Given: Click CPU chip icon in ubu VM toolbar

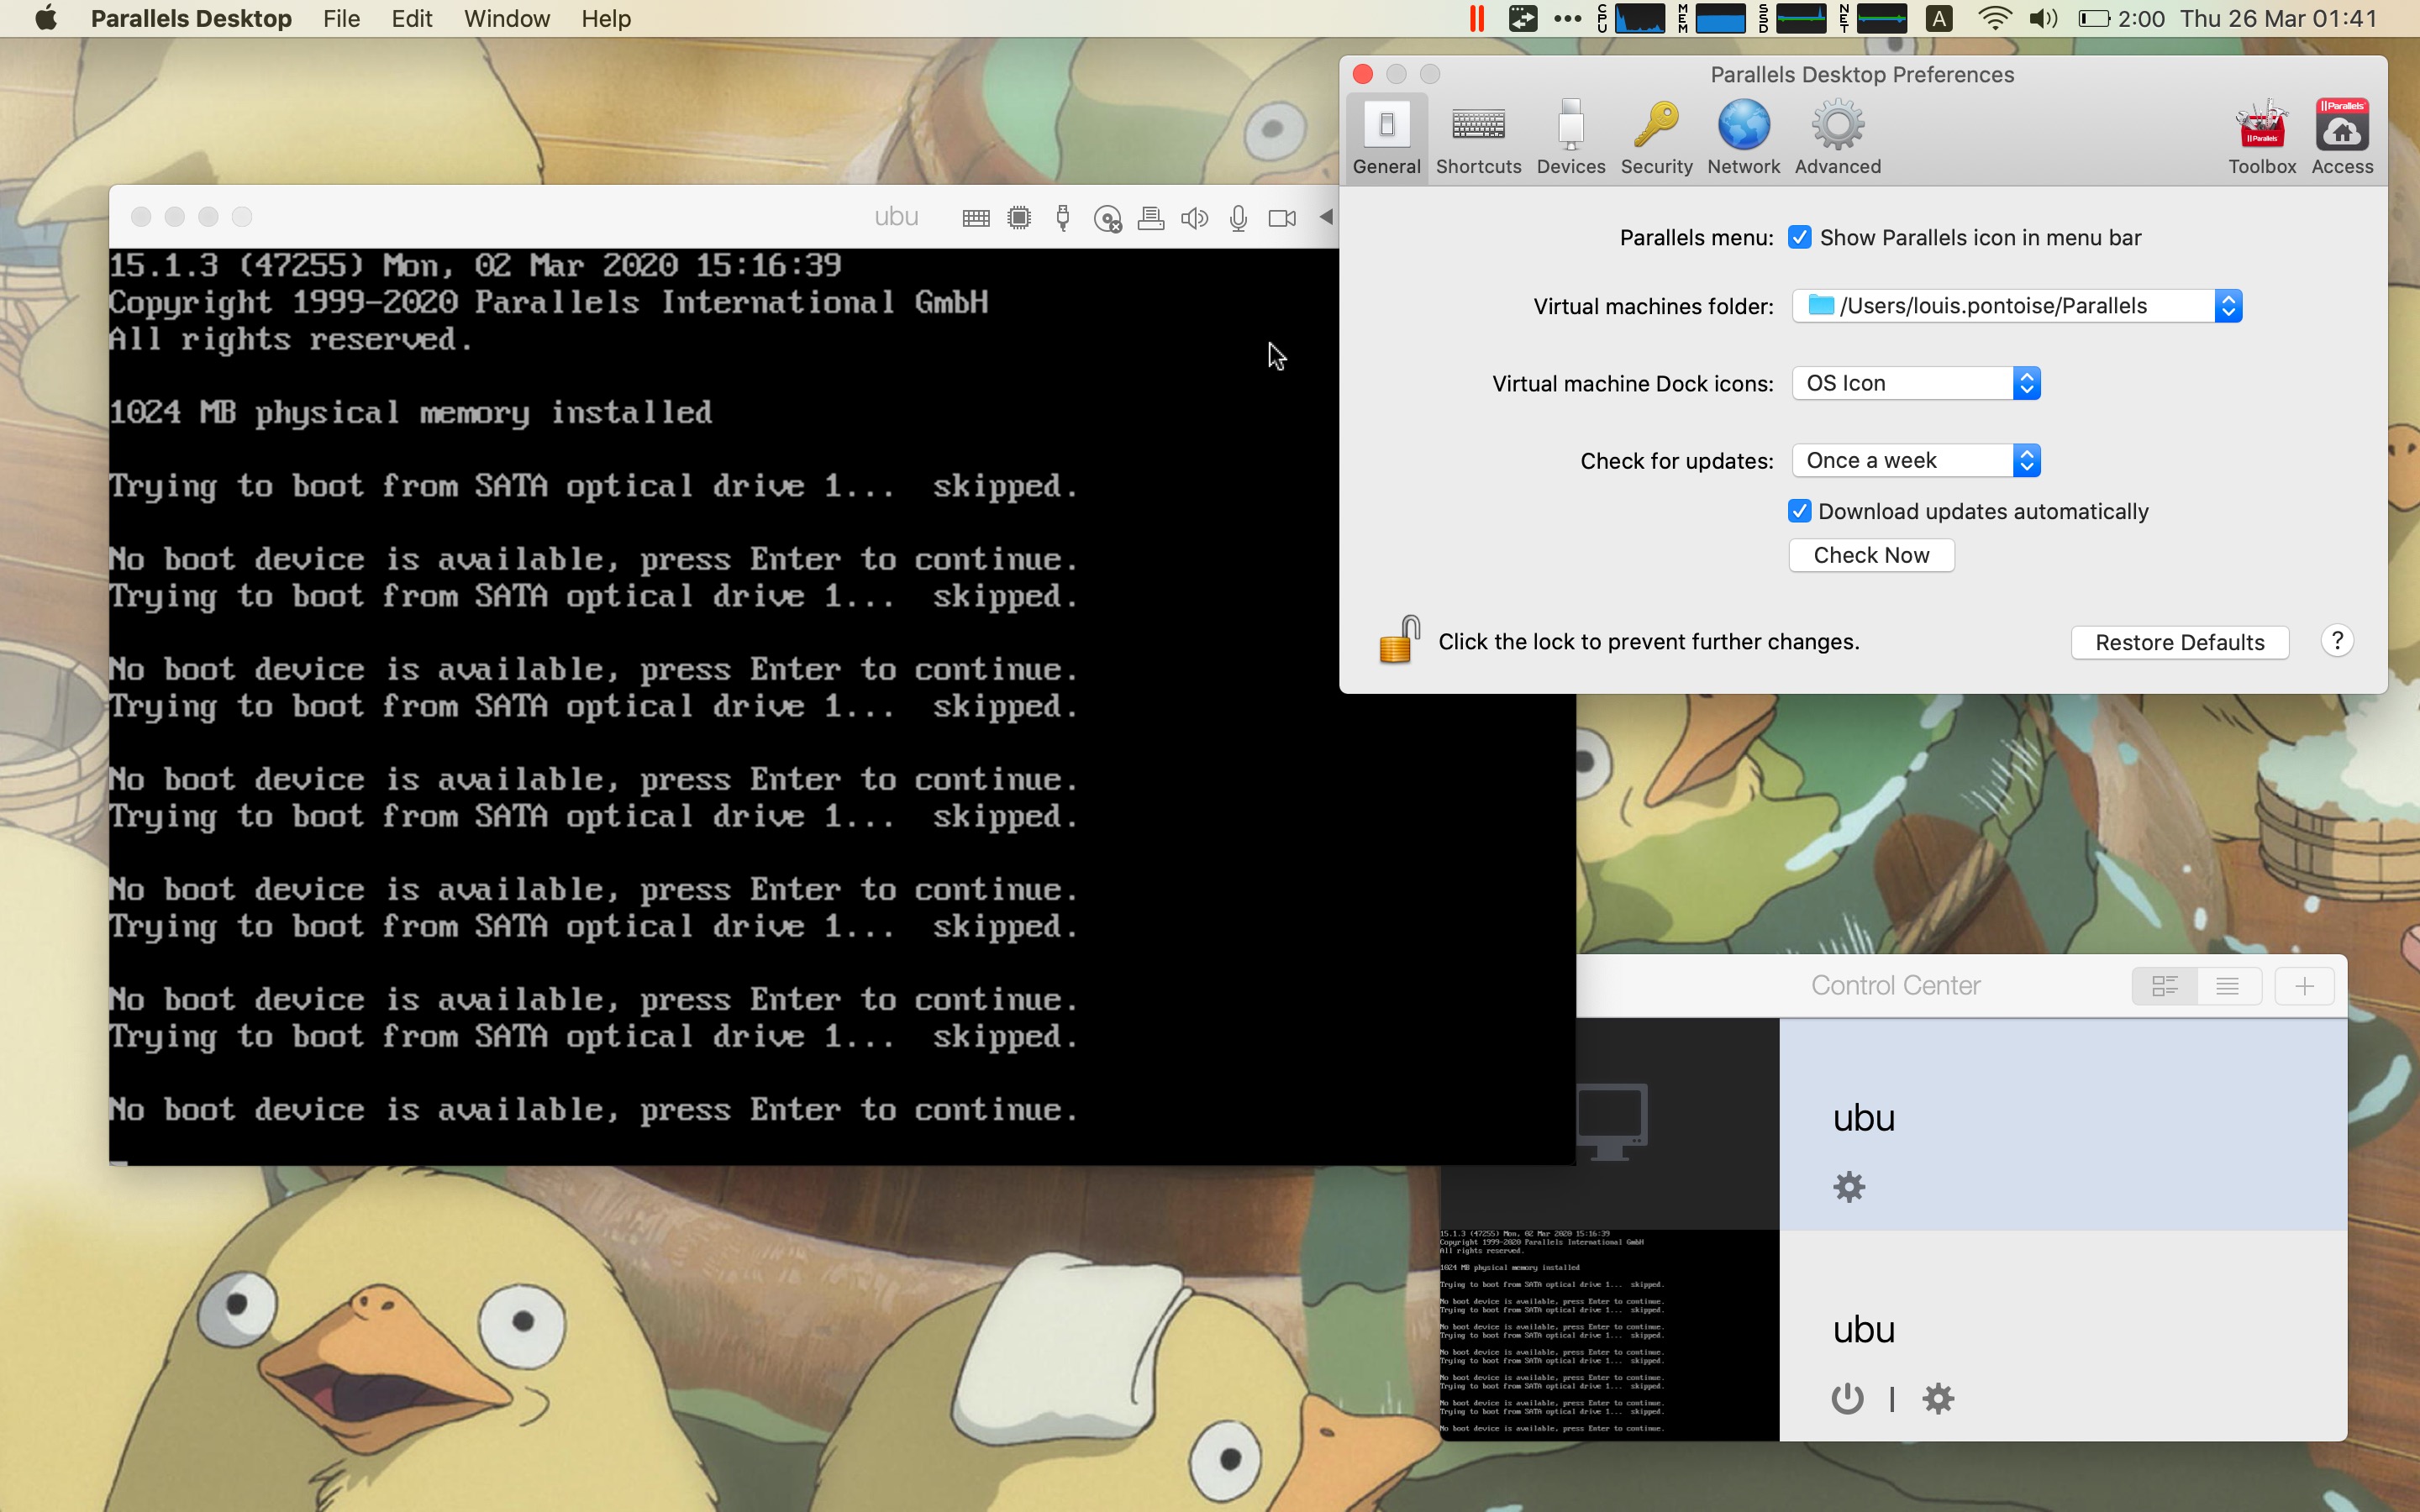Looking at the screenshot, I should pyautogui.click(x=1019, y=218).
